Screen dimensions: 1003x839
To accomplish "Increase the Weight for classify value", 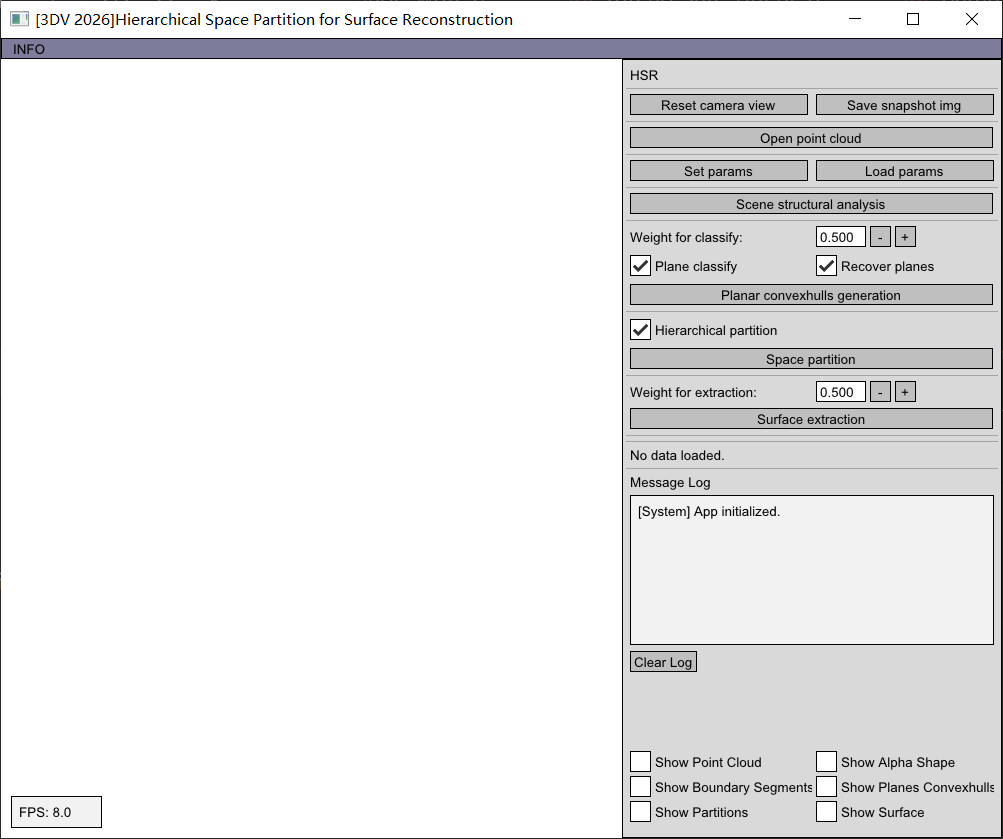I will [904, 236].
